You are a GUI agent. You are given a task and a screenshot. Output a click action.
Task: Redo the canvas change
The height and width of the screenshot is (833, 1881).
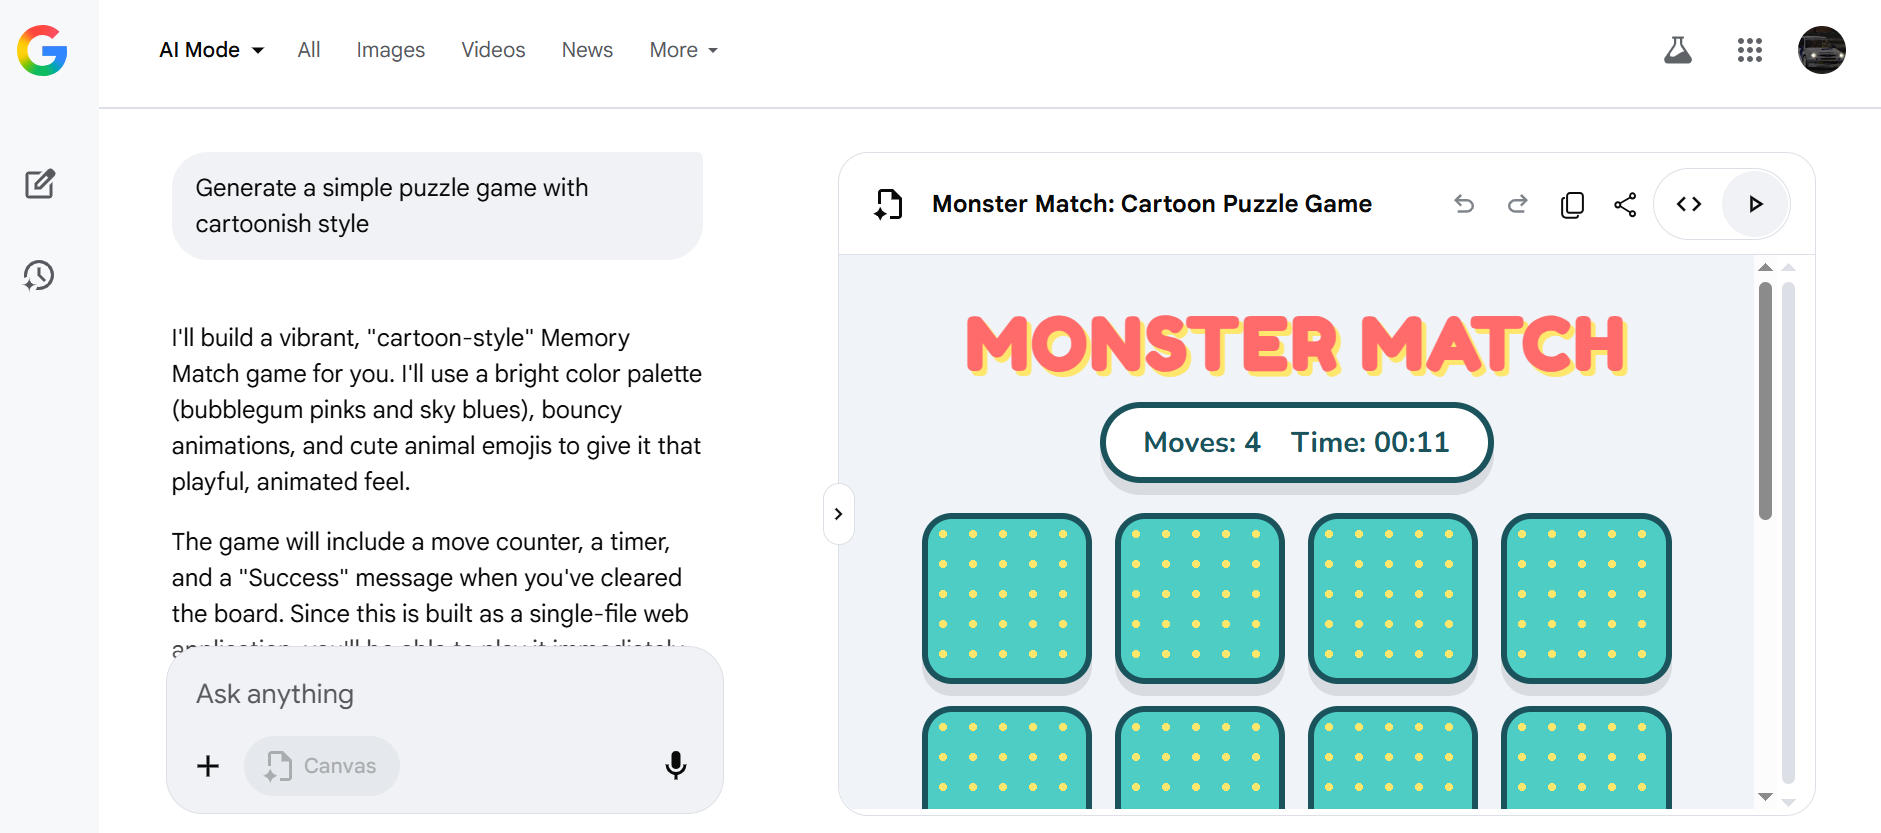pos(1517,204)
